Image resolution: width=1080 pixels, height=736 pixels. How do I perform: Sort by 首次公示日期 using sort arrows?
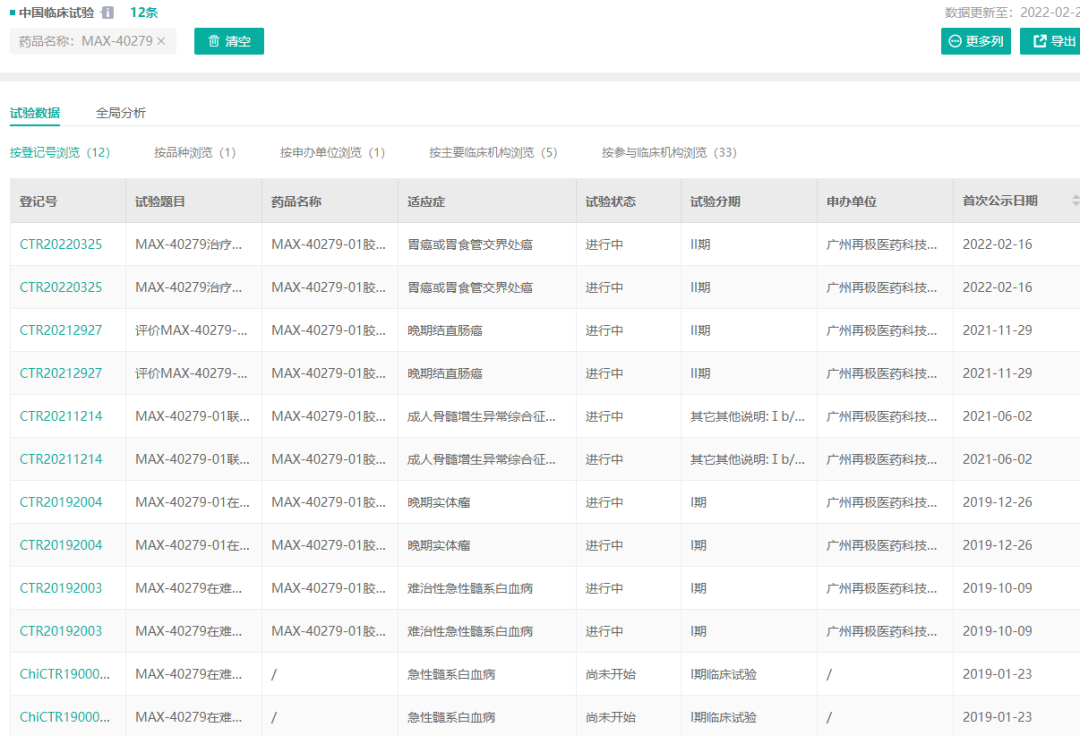[1075, 201]
